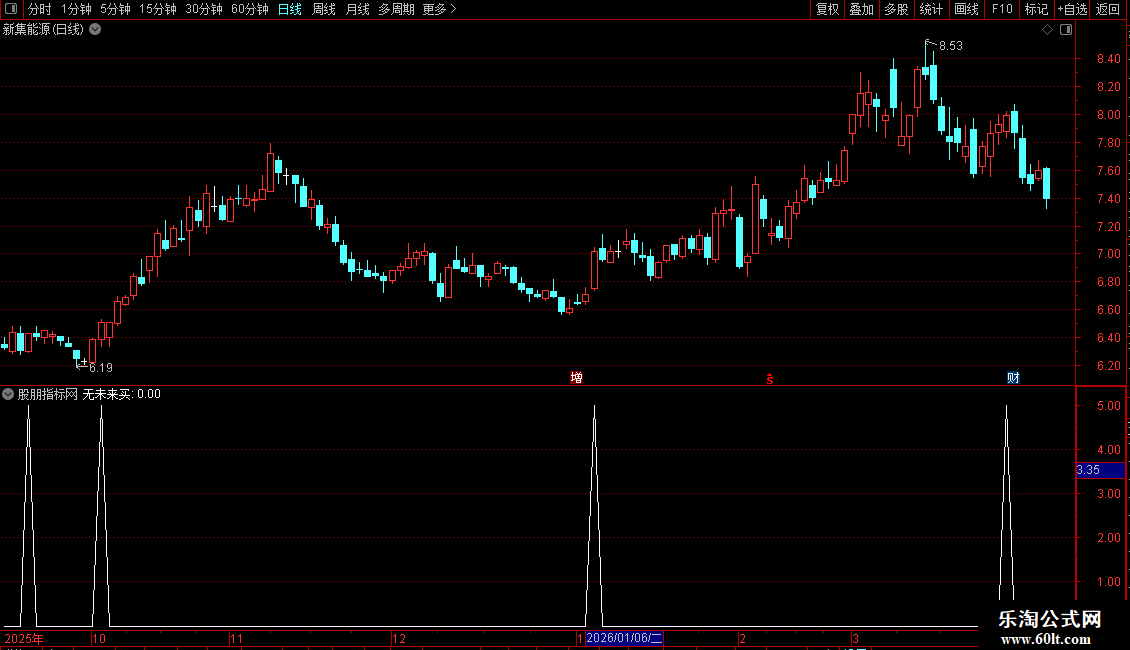1130x650 pixels.
Task: Click the 2025年 timeline label
Action: [24, 638]
